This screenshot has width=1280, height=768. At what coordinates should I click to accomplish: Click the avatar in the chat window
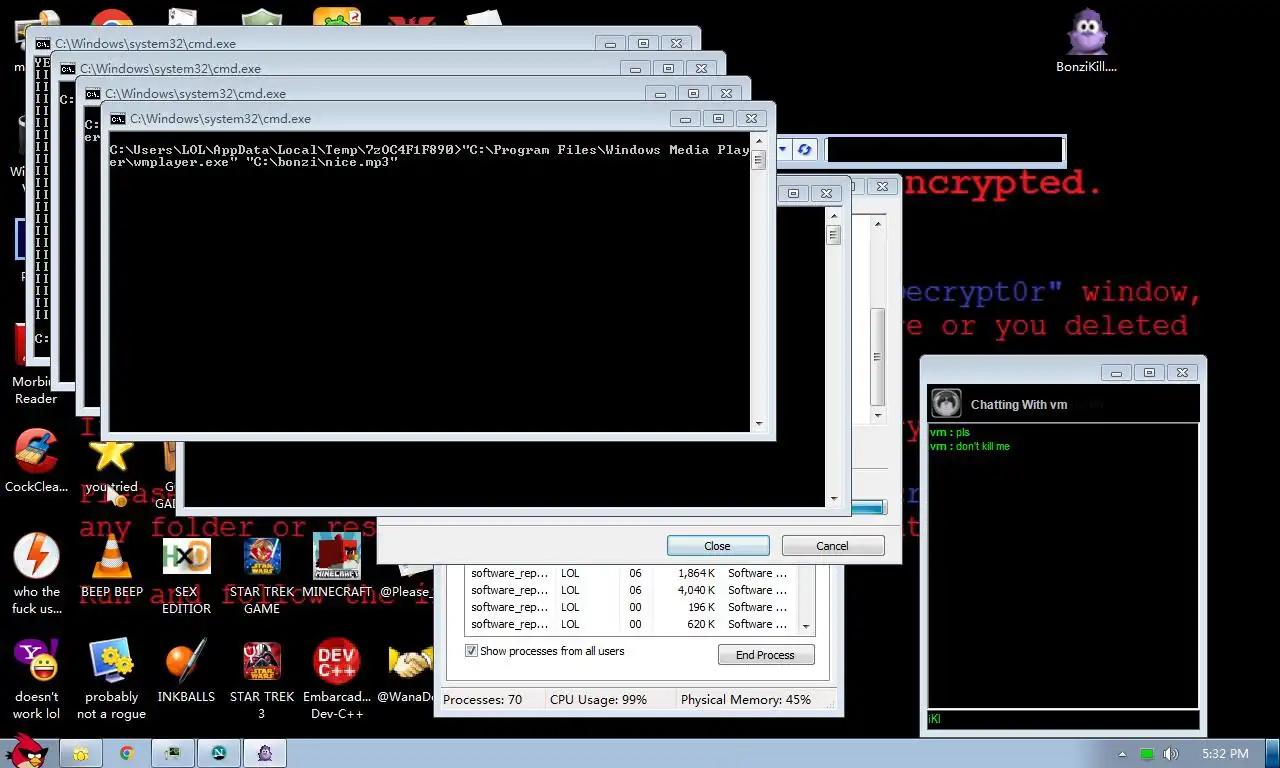coord(946,403)
